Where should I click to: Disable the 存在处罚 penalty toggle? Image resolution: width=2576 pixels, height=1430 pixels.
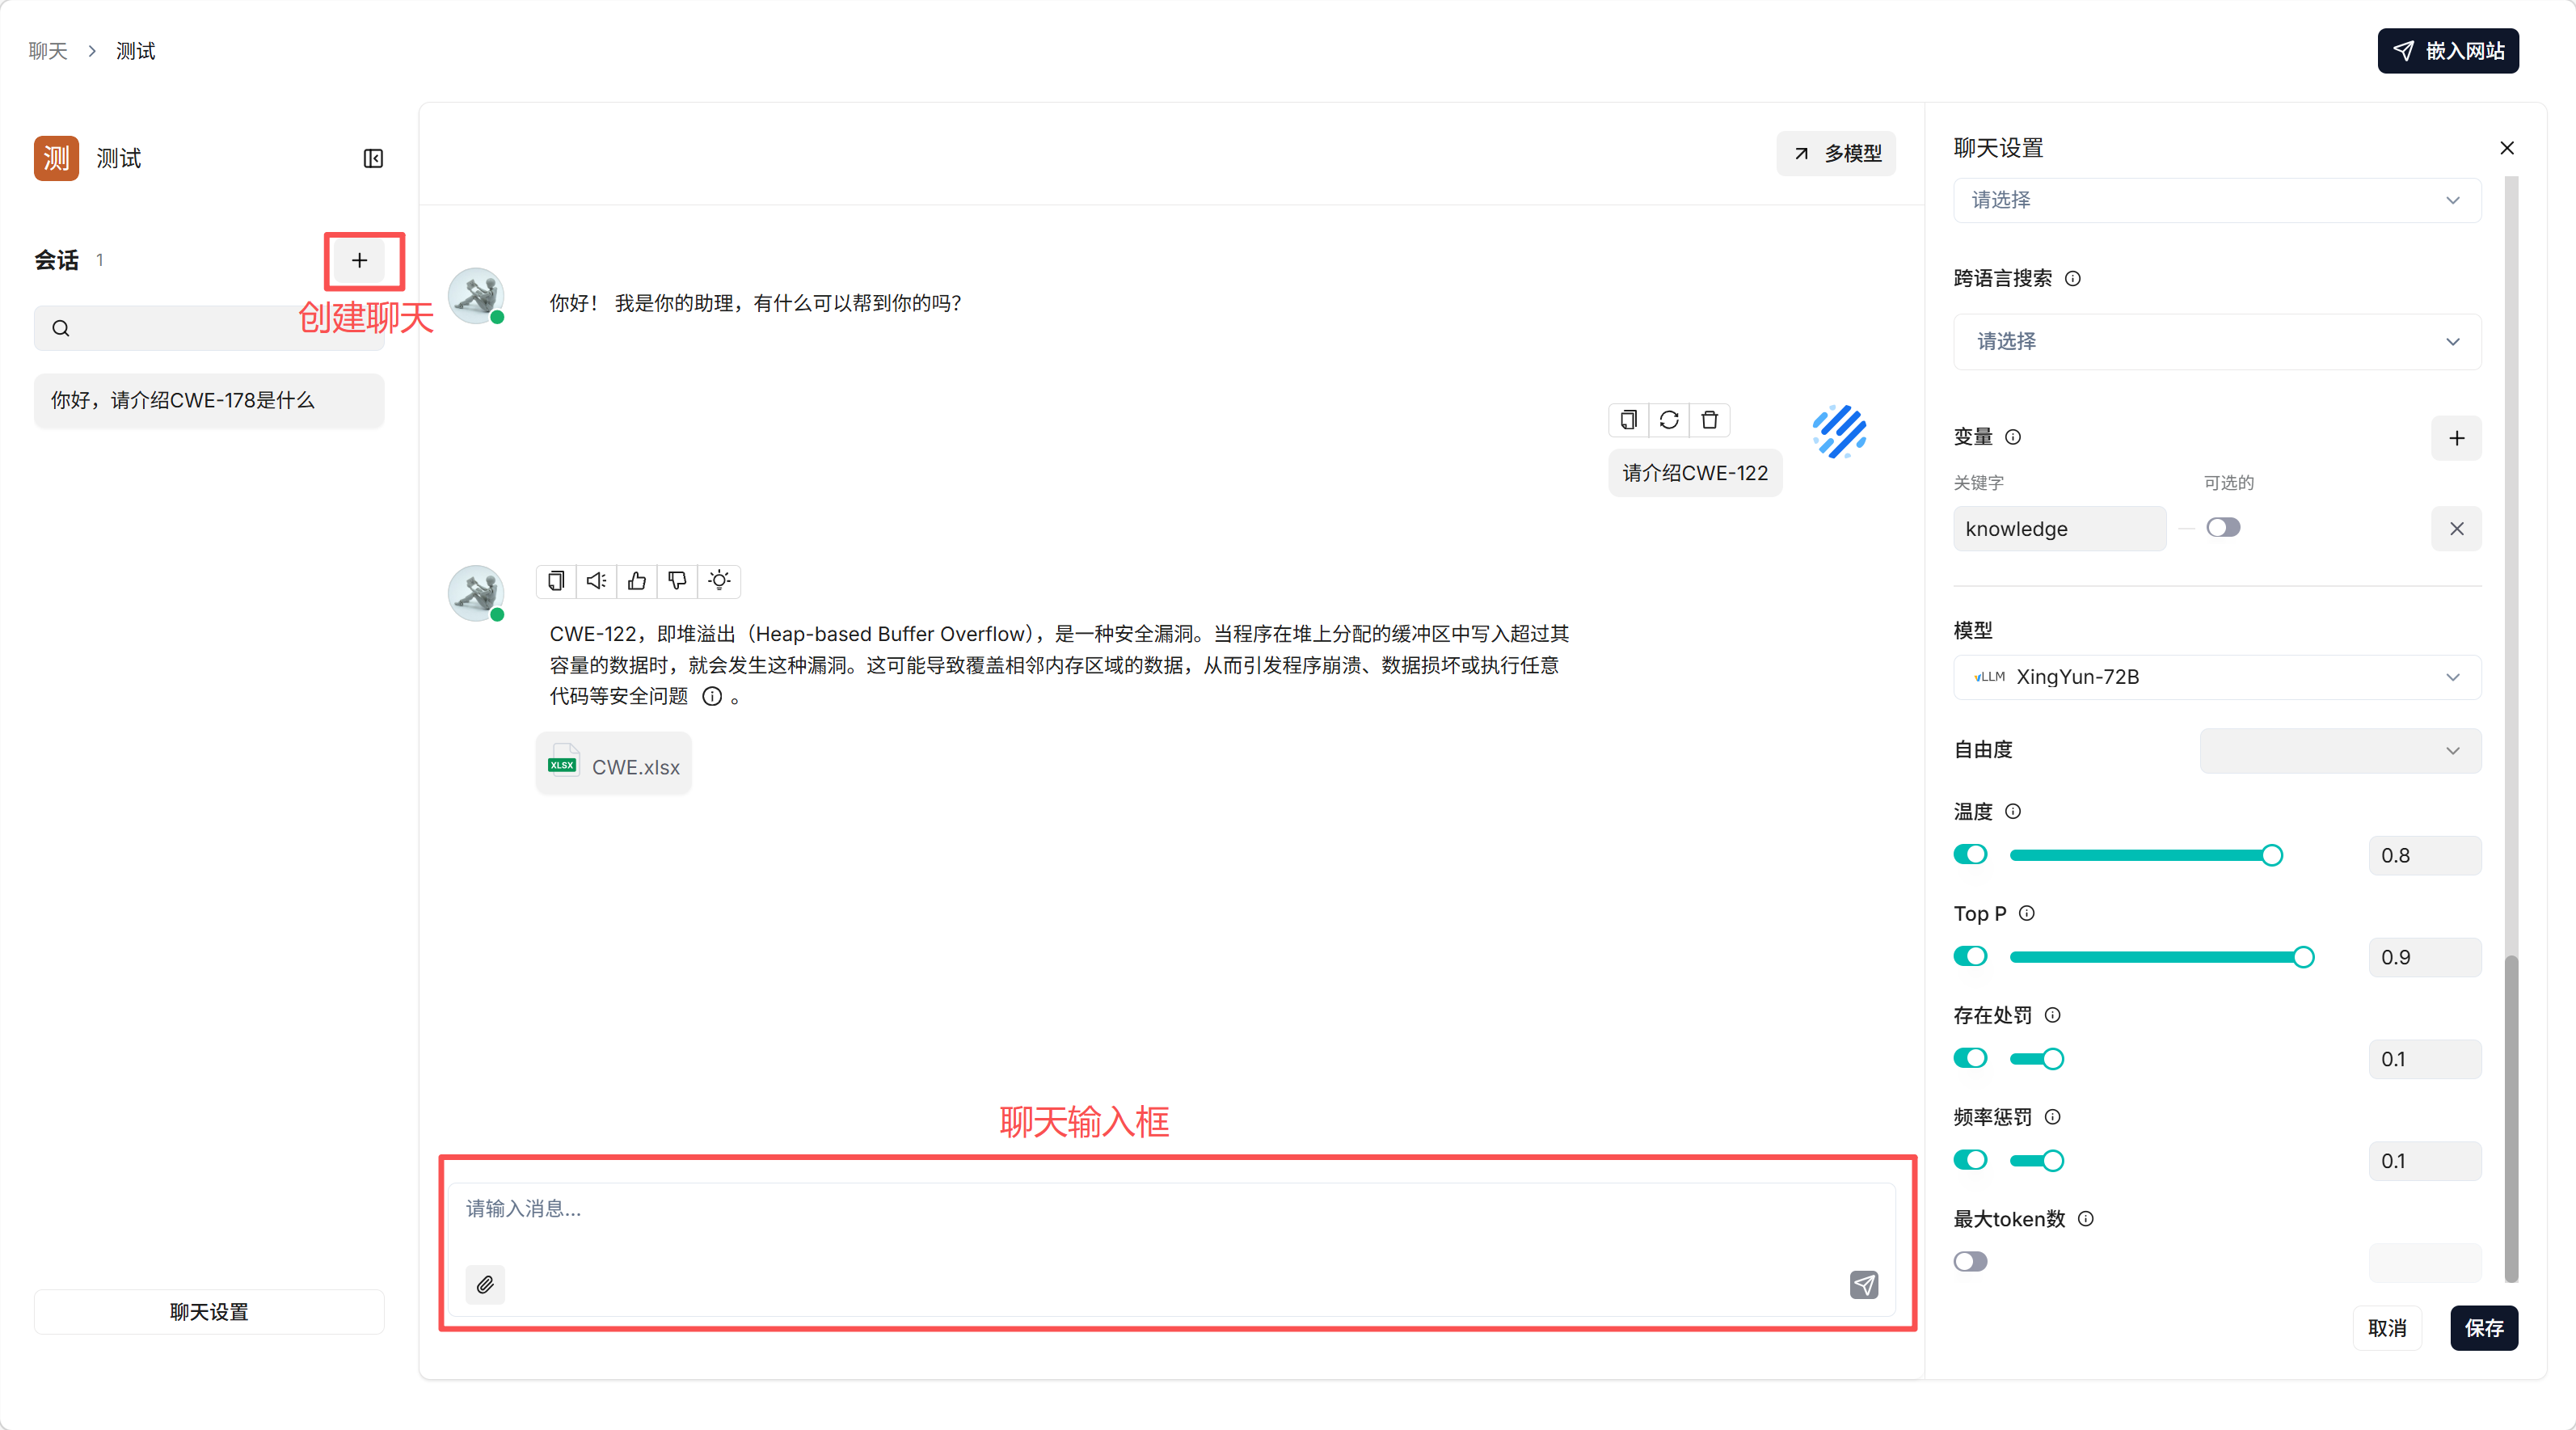[1969, 1058]
